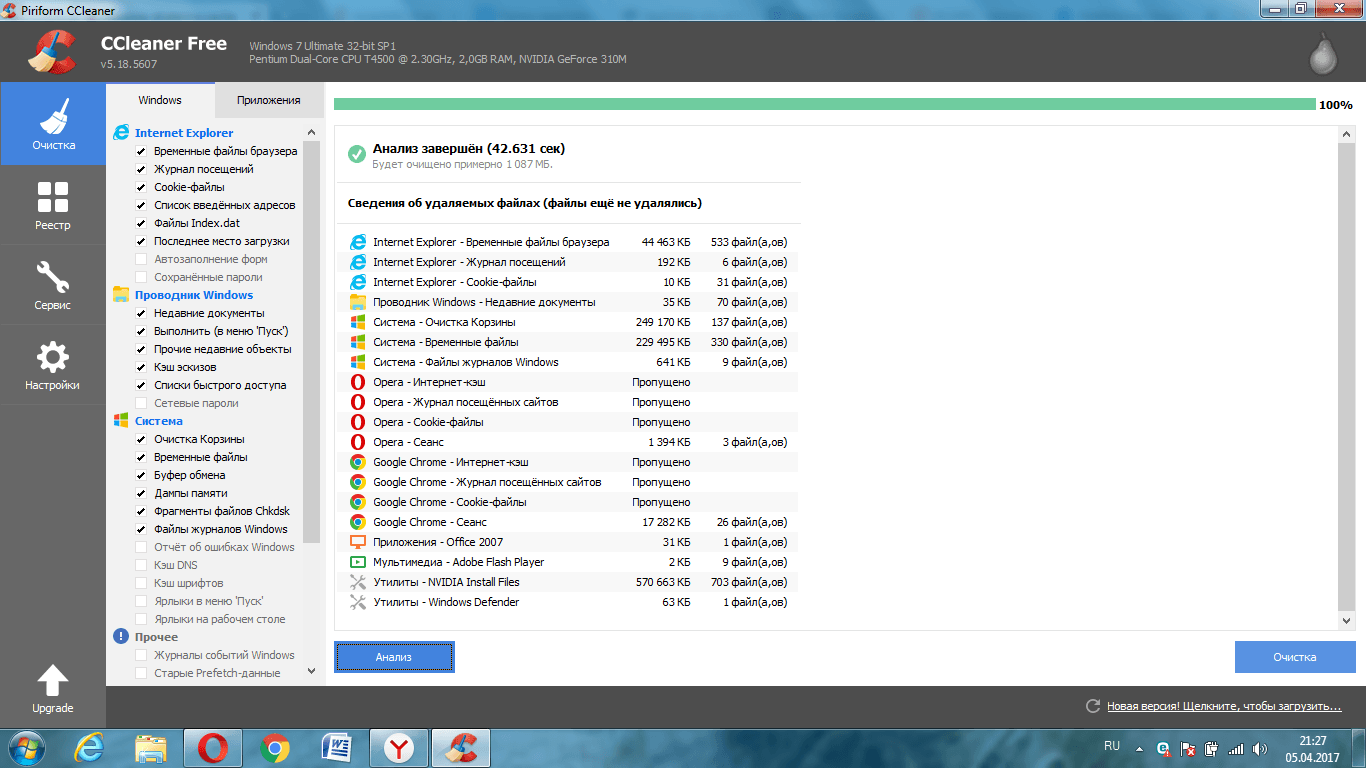This screenshot has width=1366, height=768.
Task: Select the Система - Временные файлы result row
Action: click(569, 342)
